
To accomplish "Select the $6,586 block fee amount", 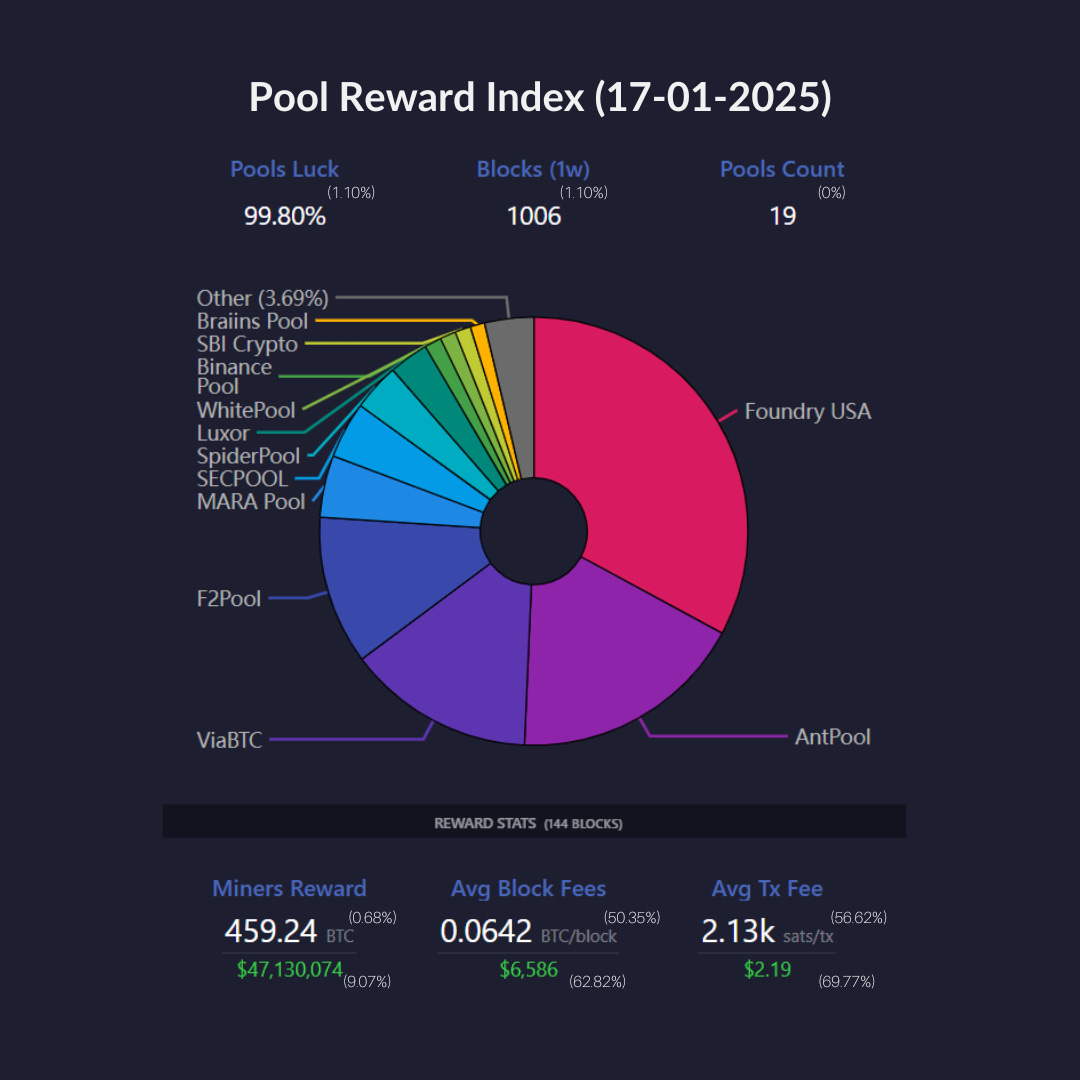I will 528,970.
